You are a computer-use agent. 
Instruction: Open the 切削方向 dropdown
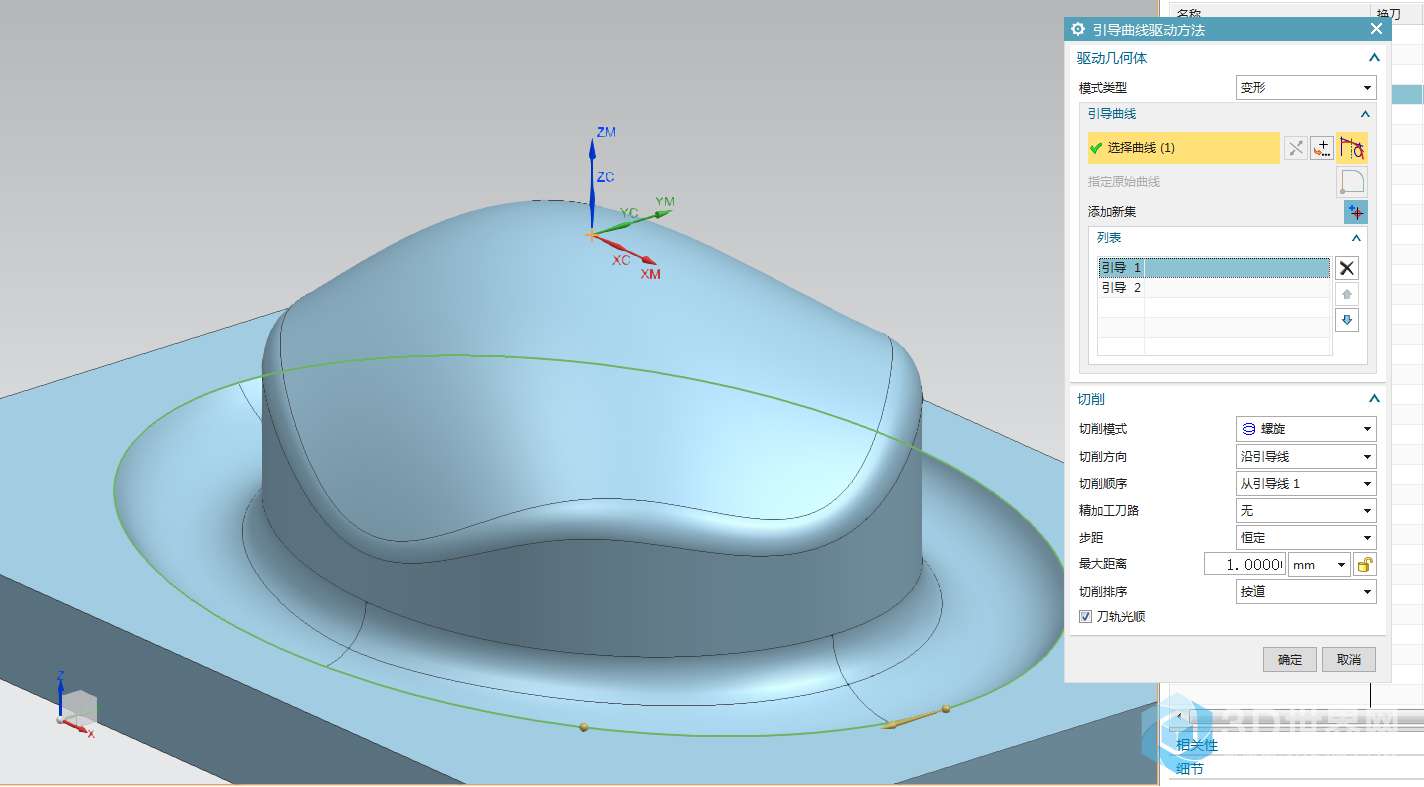click(1306, 457)
